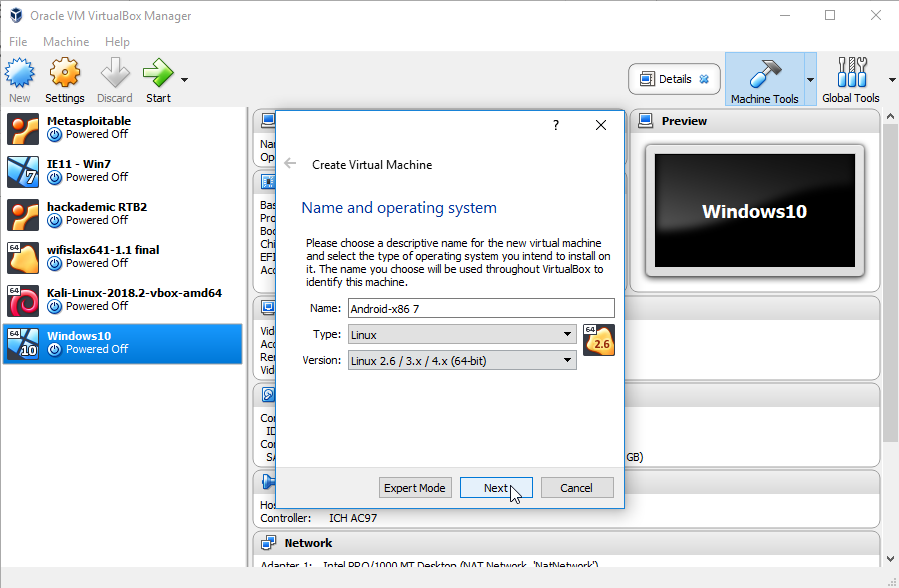Click the dialog help question mark
This screenshot has width=899, height=588.
coord(556,125)
